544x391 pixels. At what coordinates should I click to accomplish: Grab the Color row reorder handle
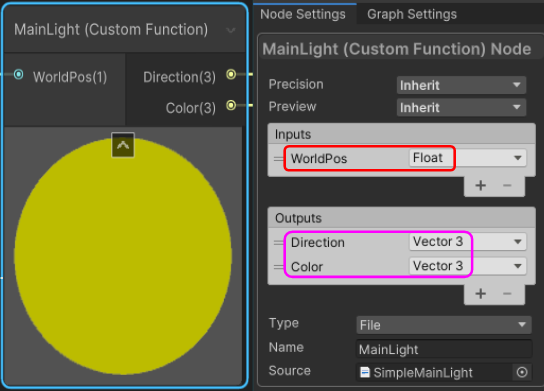(278, 267)
